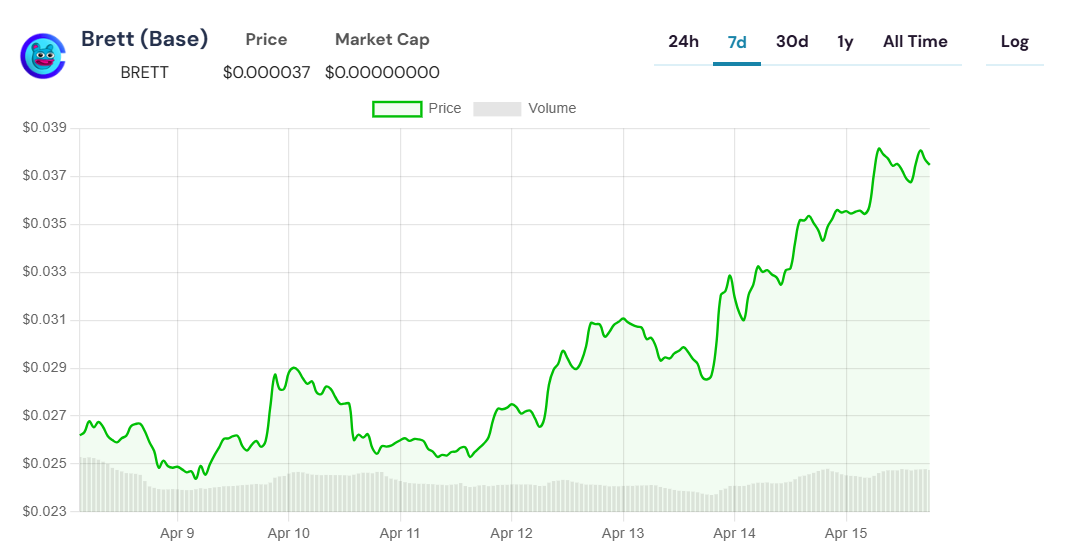The image size is (1086, 556).
Task: Open the Brett (Base) coin title
Action: pos(145,39)
